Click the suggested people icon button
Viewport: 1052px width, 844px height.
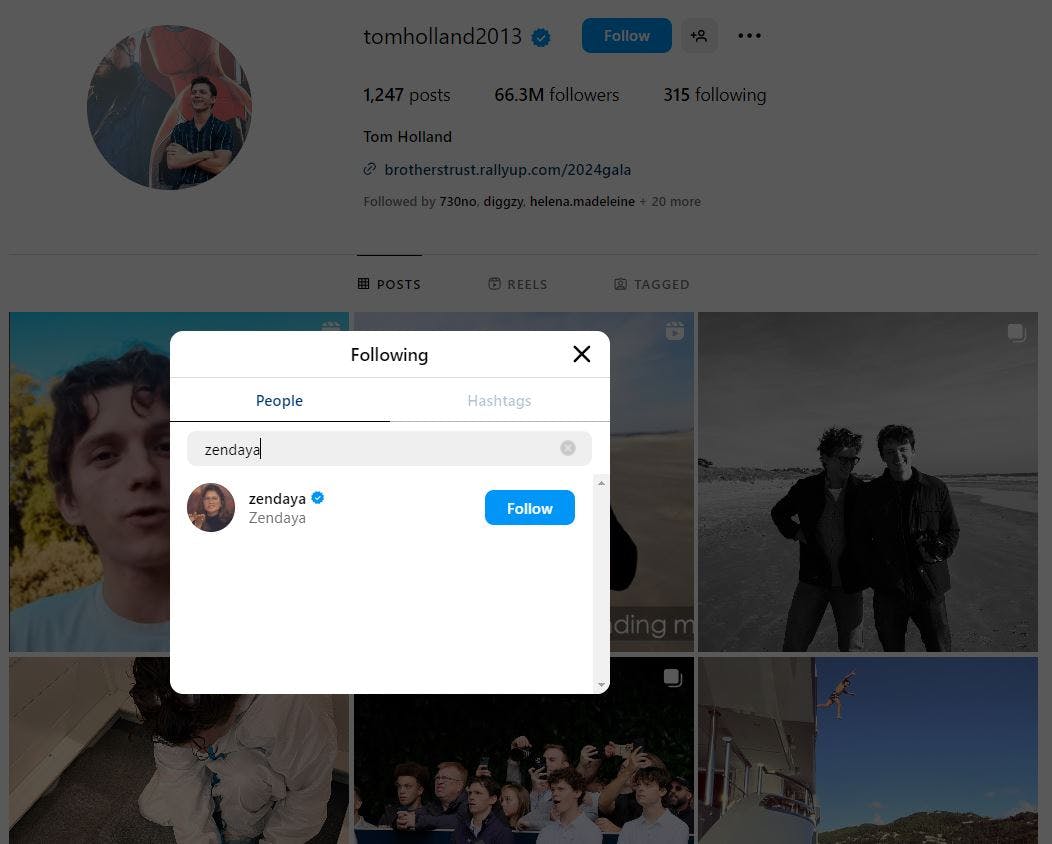(699, 36)
